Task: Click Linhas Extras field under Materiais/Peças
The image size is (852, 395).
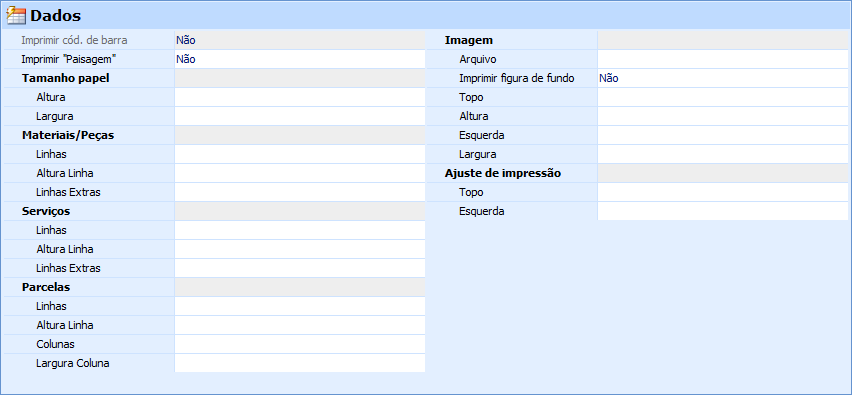Action: point(299,192)
